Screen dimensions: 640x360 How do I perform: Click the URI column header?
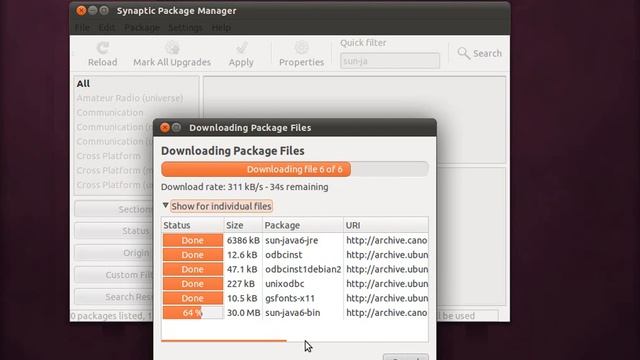386,225
